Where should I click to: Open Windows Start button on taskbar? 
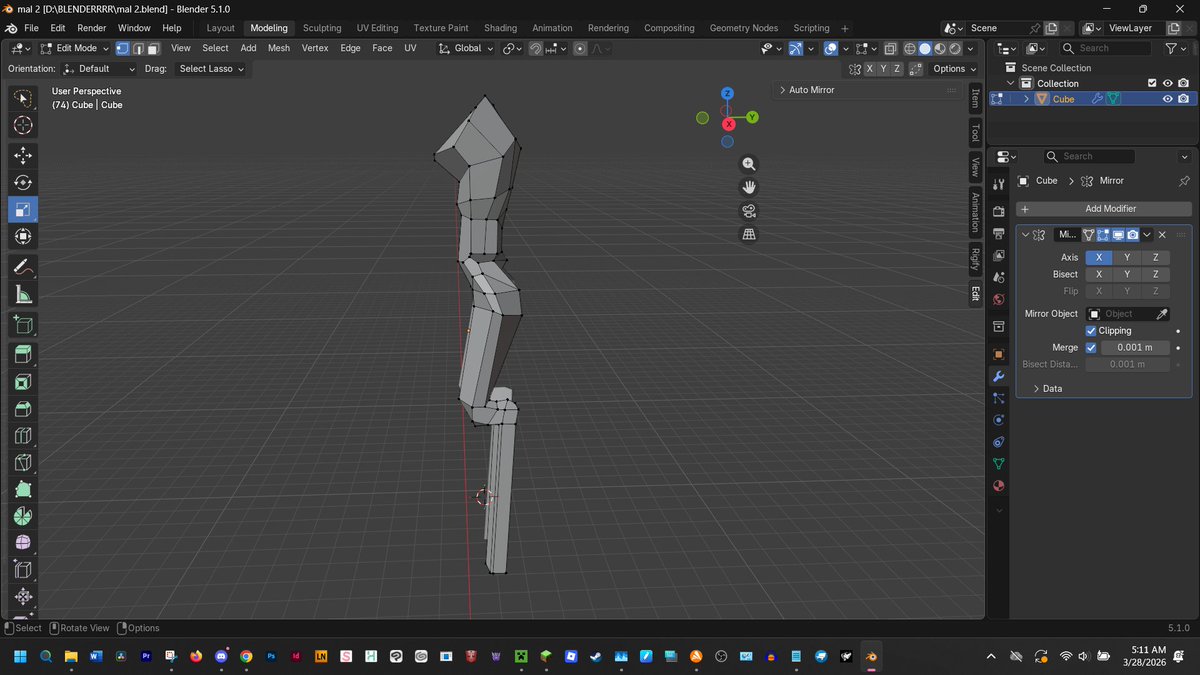[19, 656]
